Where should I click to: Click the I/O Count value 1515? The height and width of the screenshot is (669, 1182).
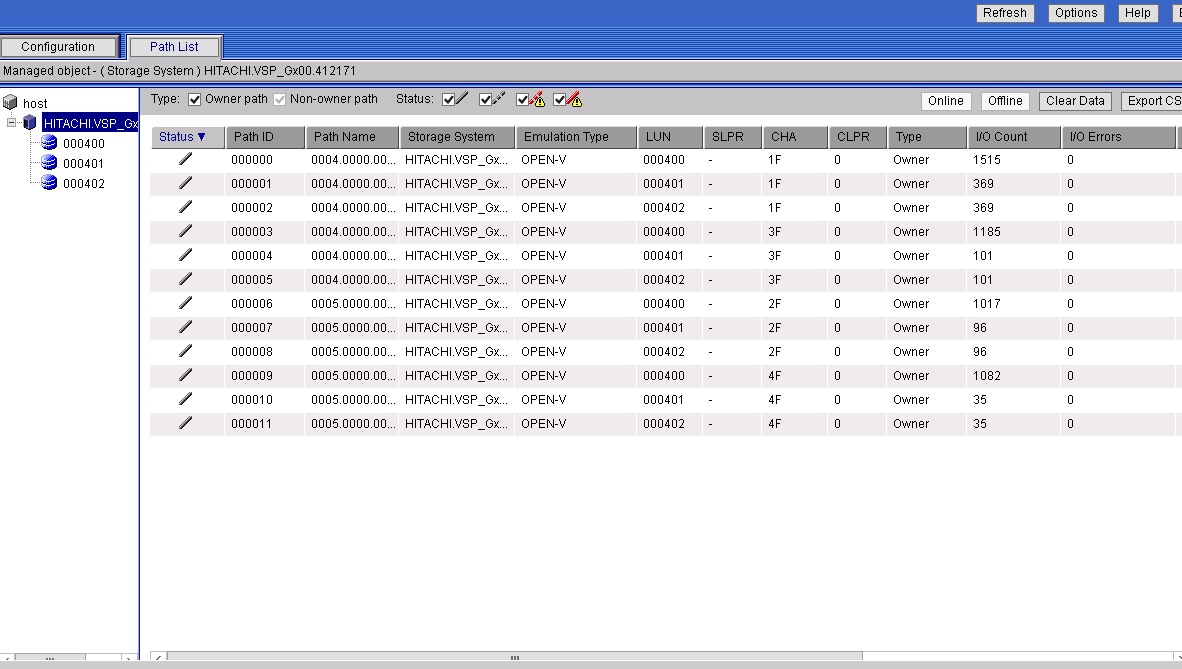(x=987, y=160)
